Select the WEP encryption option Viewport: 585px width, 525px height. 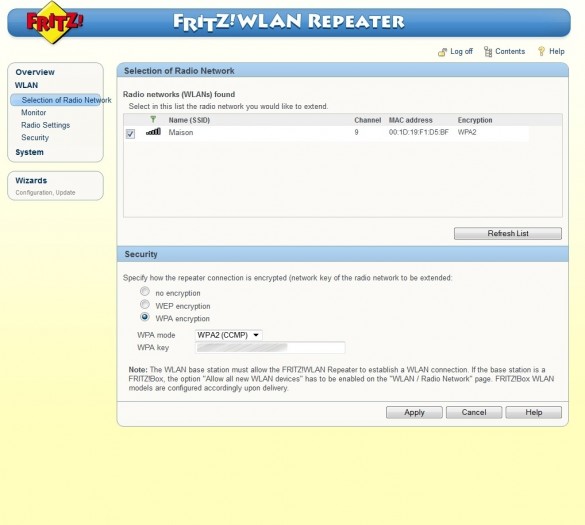pyautogui.click(x=145, y=304)
